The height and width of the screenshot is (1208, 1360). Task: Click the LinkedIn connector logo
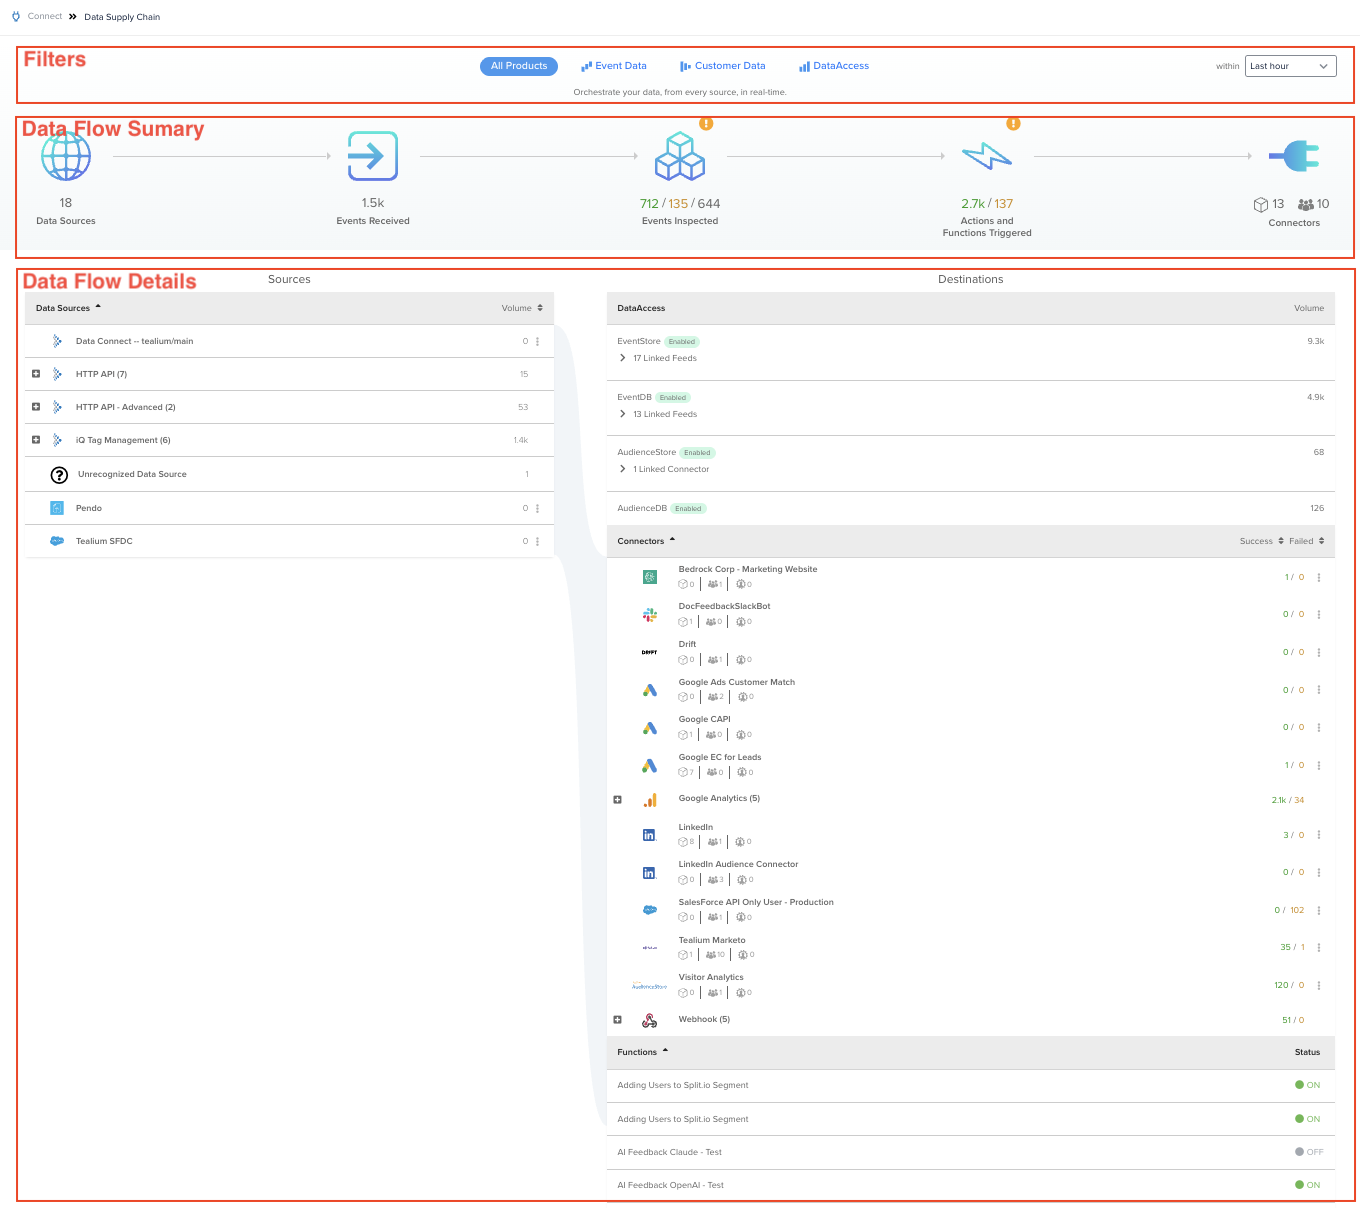[650, 835]
